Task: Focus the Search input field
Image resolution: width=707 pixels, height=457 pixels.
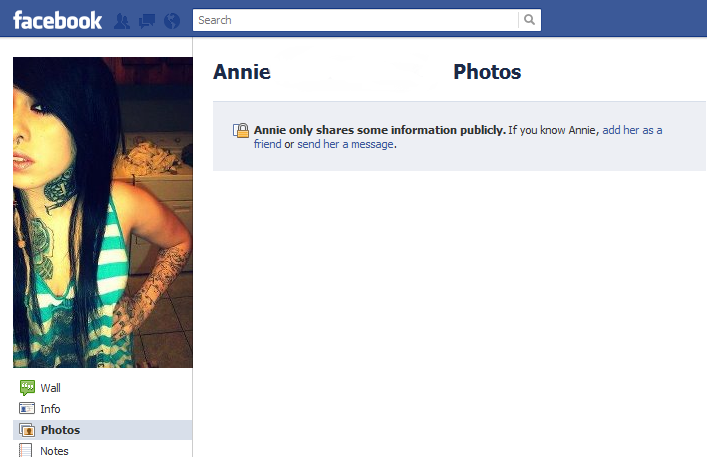Action: click(356, 20)
